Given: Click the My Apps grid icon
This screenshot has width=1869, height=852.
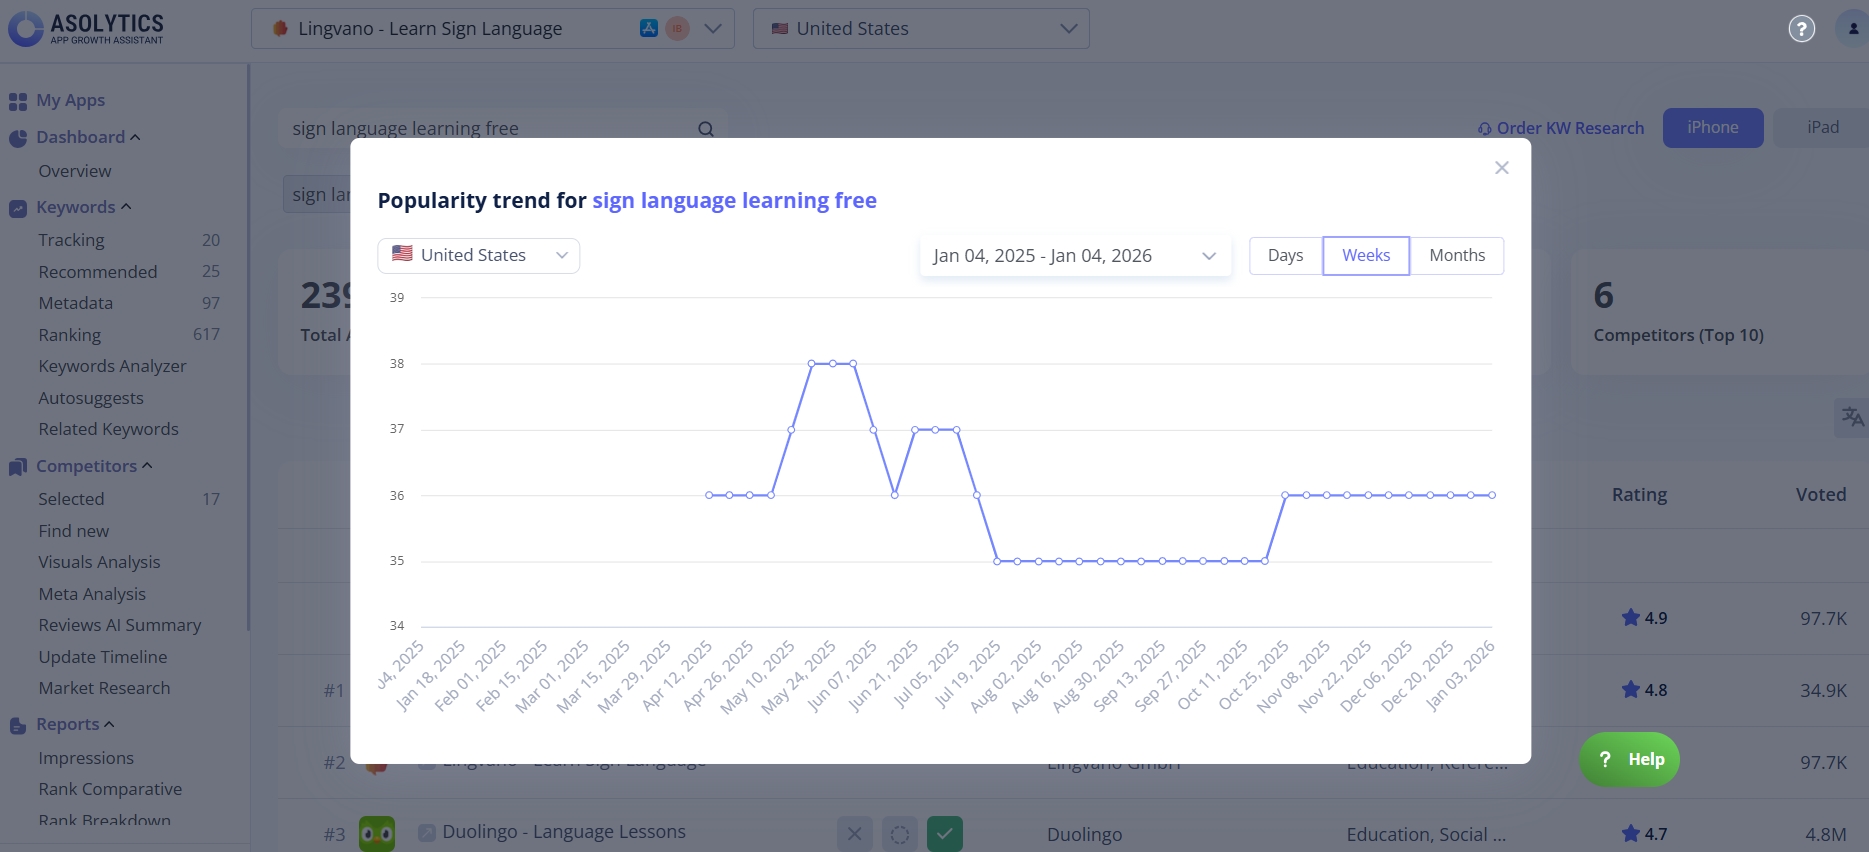Looking at the screenshot, I should [x=18, y=101].
